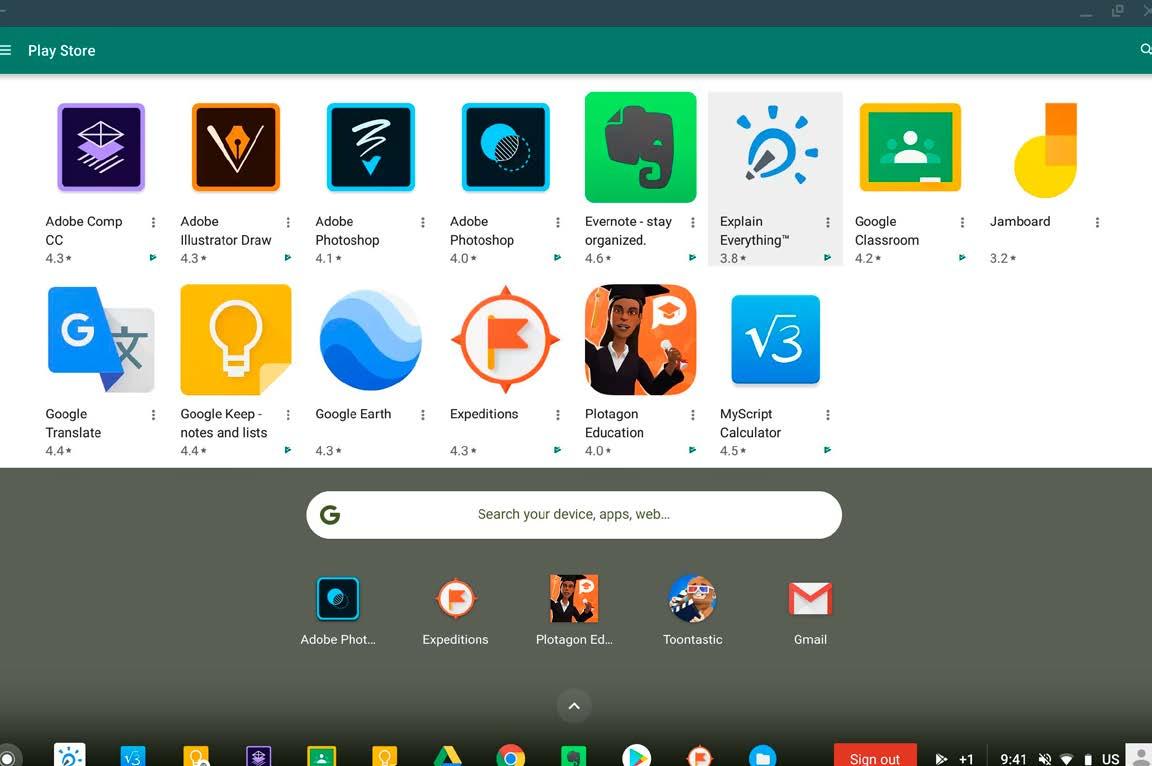Open Adobe Comp CC icon in Play Store
Screen dimensions: 1152x766
pyautogui.click(x=101, y=147)
